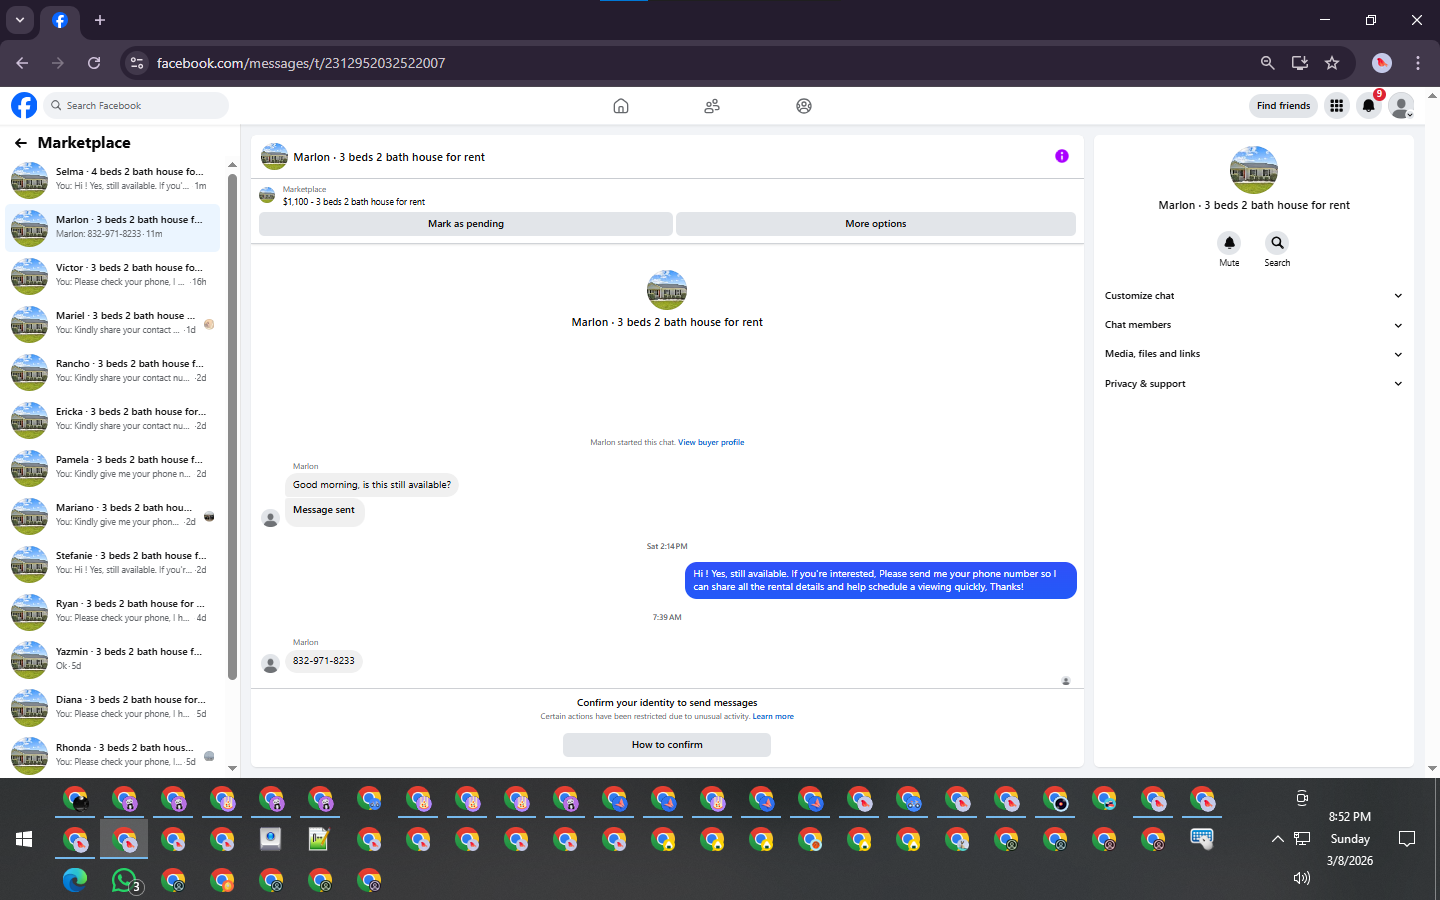Image resolution: width=1440 pixels, height=900 pixels.
Task: Open the purple conversation info icon
Action: click(1062, 156)
